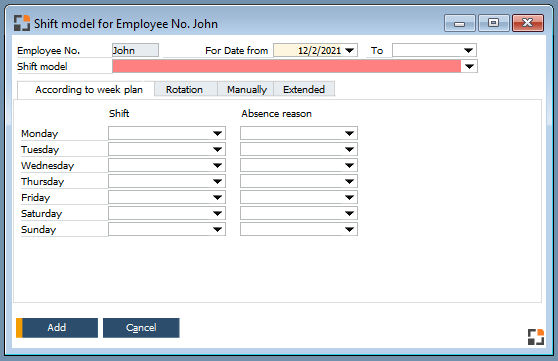Expand the Shift model dropdown arrow
558x361 pixels.
click(469, 66)
